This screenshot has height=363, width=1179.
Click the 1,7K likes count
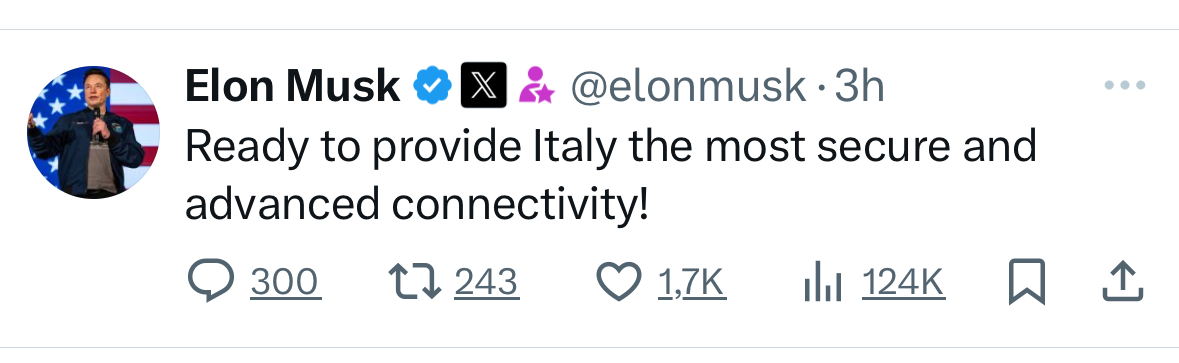(692, 283)
